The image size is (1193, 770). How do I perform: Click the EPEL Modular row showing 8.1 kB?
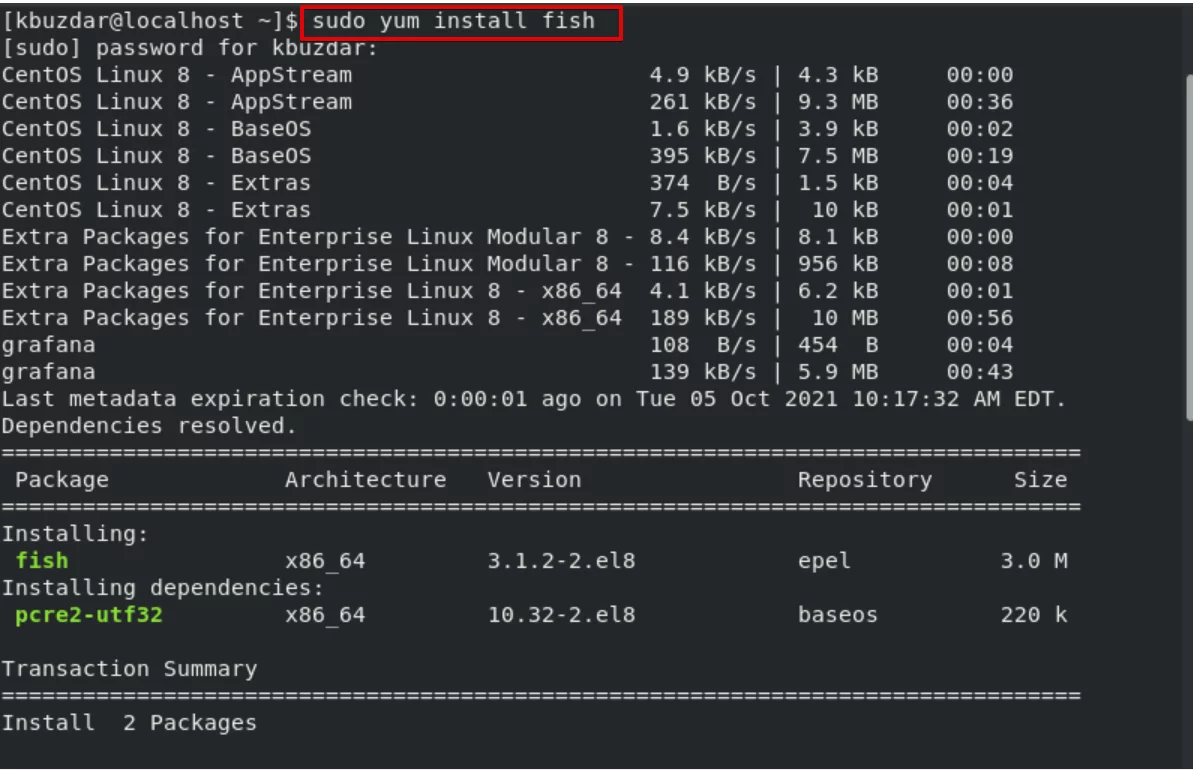pos(507,237)
